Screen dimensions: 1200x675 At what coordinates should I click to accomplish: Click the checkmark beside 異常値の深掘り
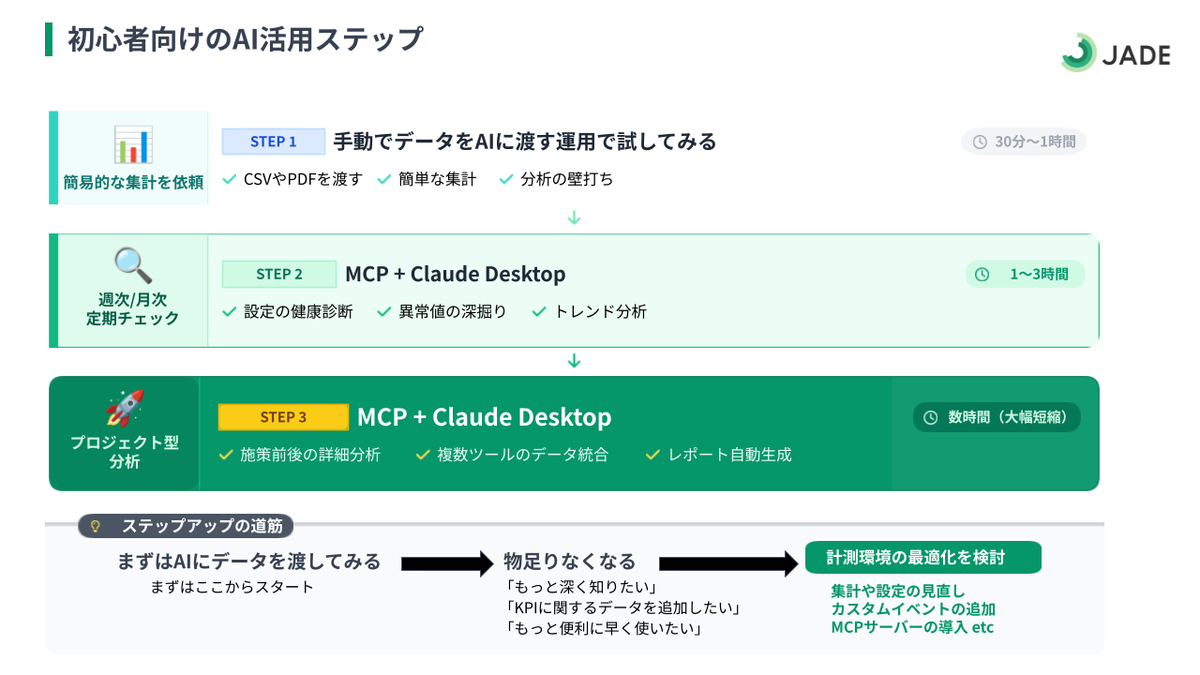coord(383,312)
